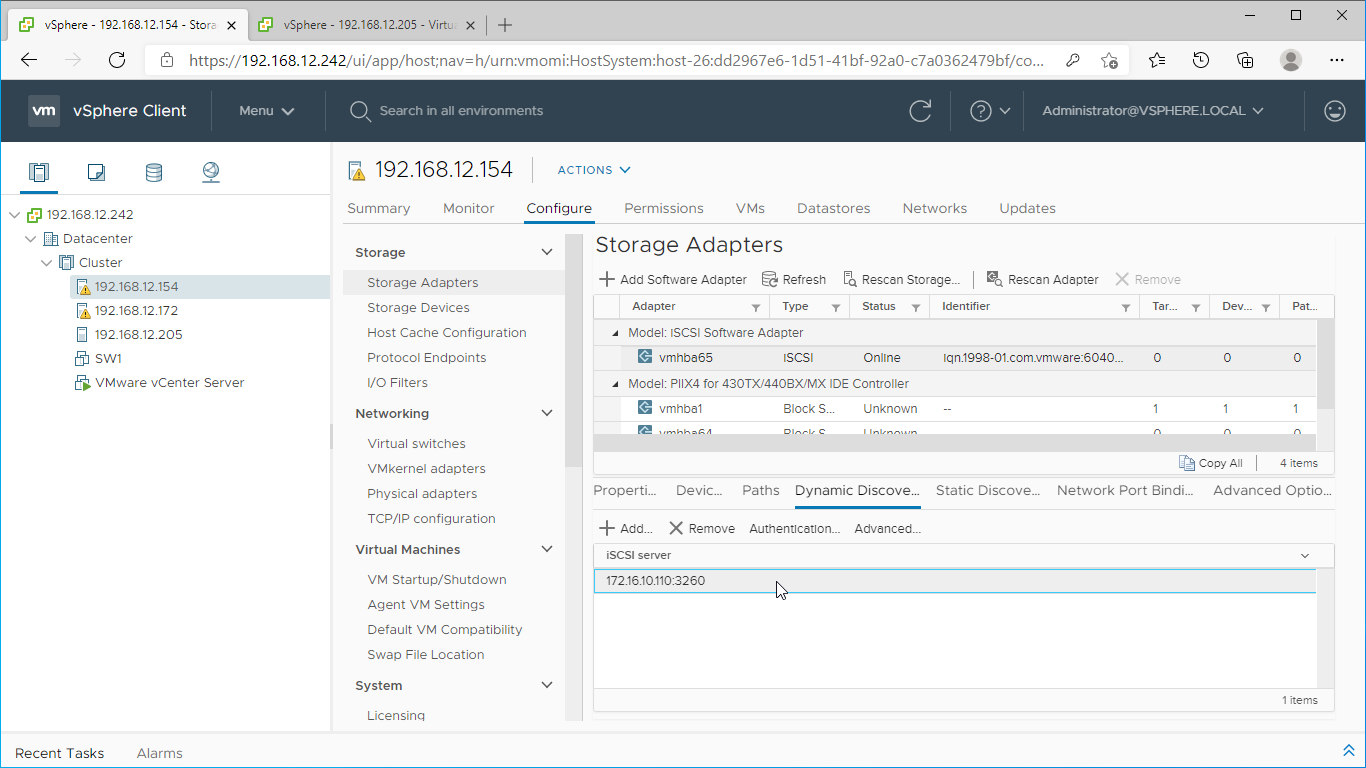Image resolution: width=1366 pixels, height=768 pixels.
Task: Switch to the Permissions tab
Action: tap(664, 209)
